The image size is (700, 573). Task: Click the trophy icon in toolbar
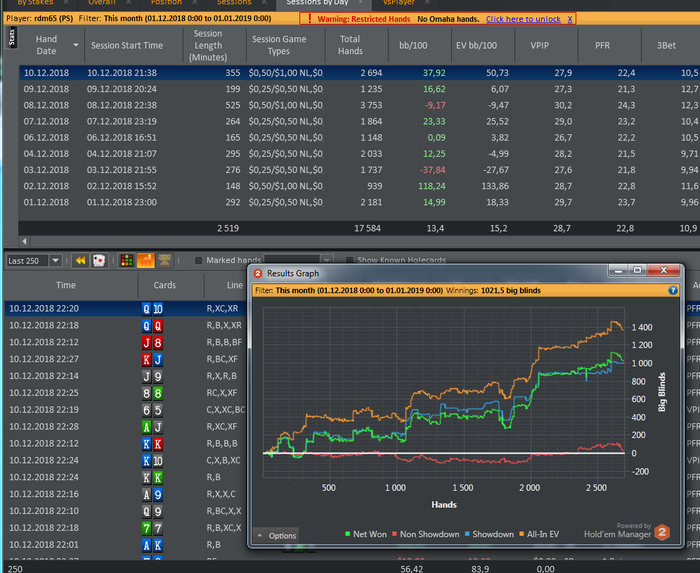[164, 260]
